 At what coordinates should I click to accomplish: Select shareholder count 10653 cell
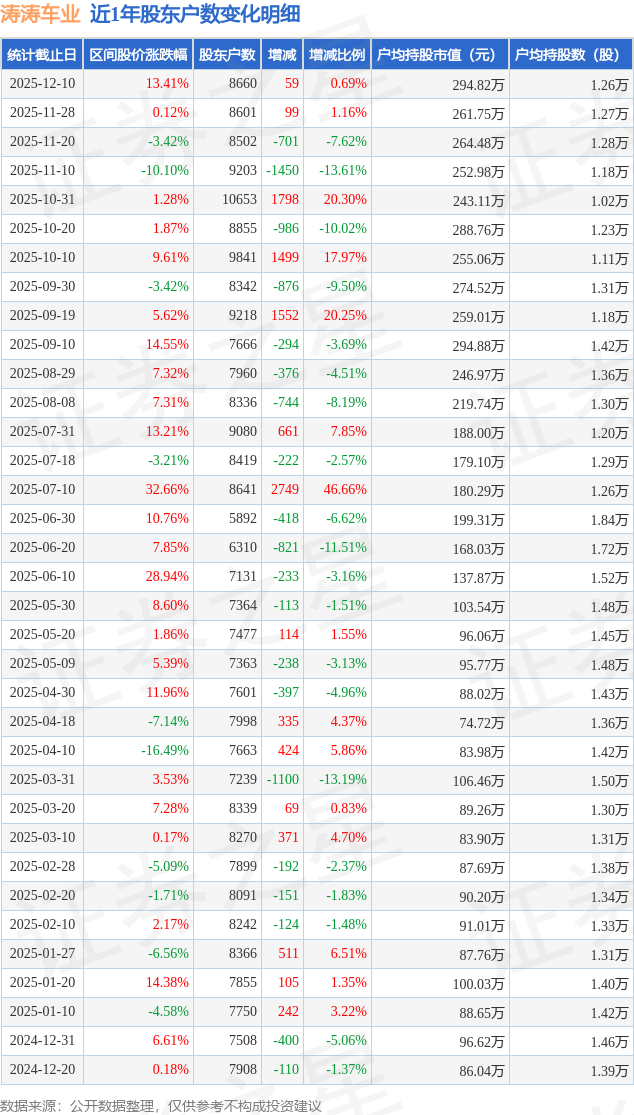click(239, 200)
